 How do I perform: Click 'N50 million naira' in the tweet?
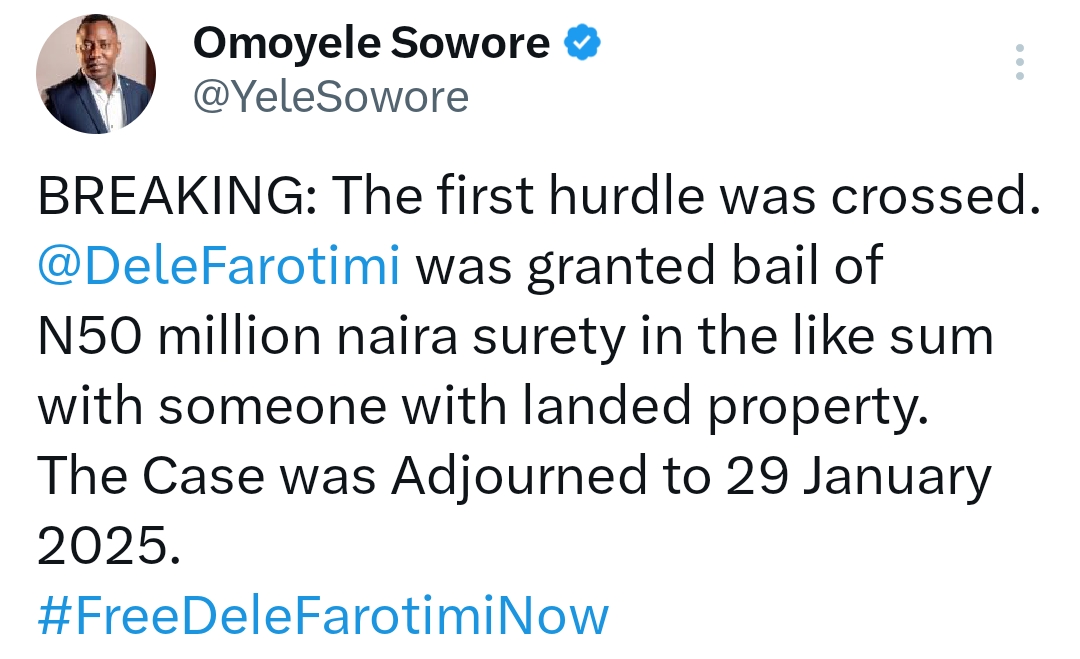point(248,337)
